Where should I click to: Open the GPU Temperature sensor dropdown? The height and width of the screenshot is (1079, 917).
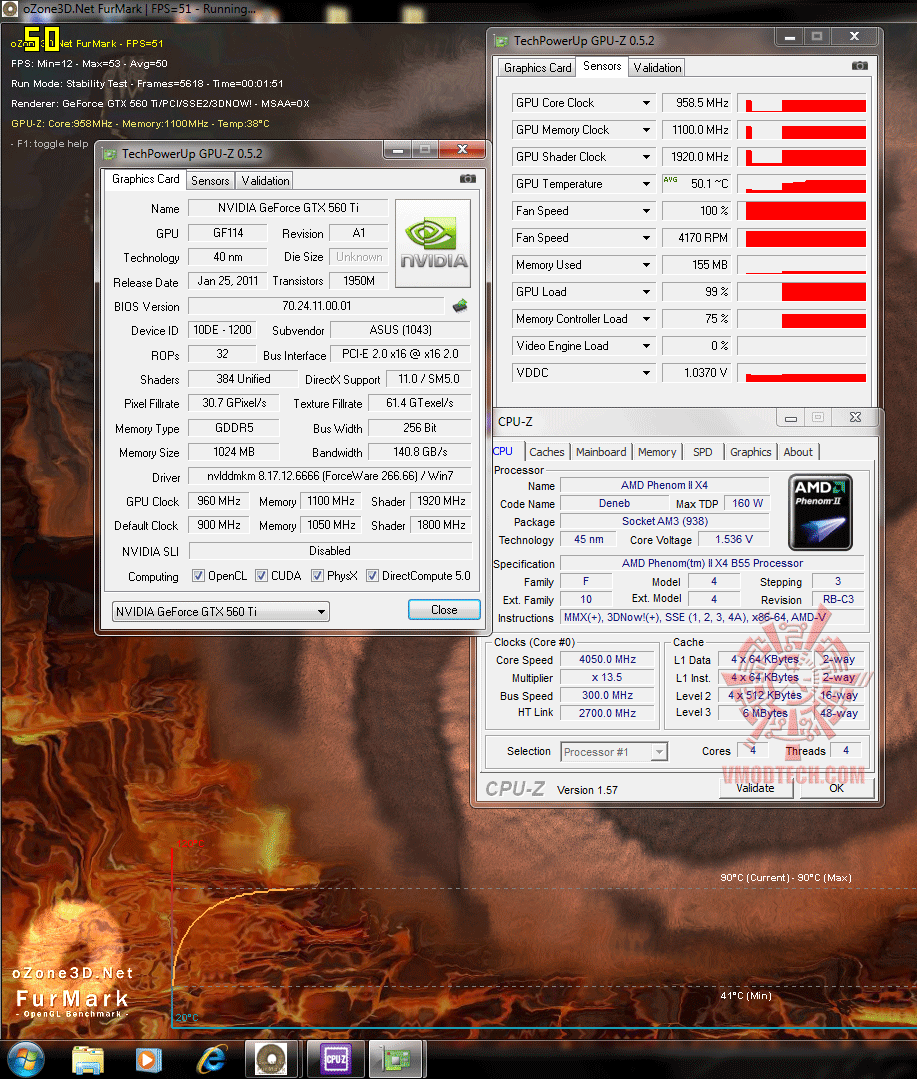(646, 184)
